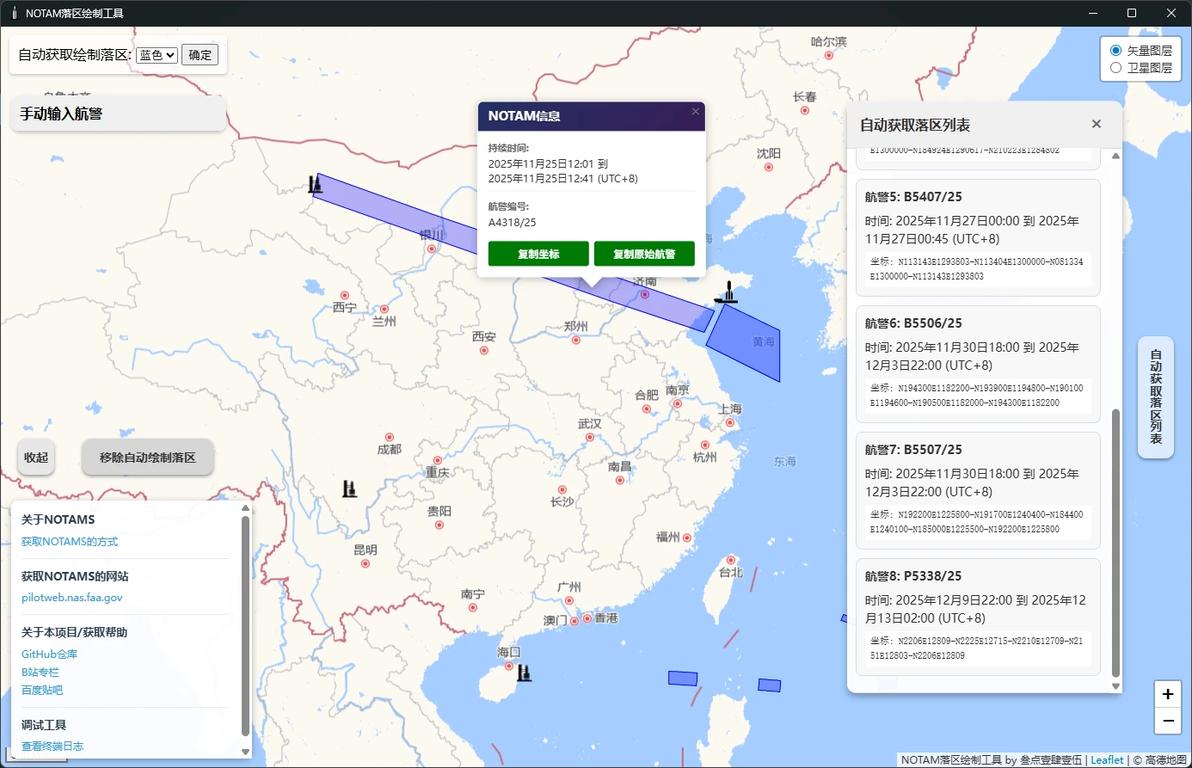Click the 西安 city marker
Viewport: 1192px width, 768px height.
(x=484, y=350)
